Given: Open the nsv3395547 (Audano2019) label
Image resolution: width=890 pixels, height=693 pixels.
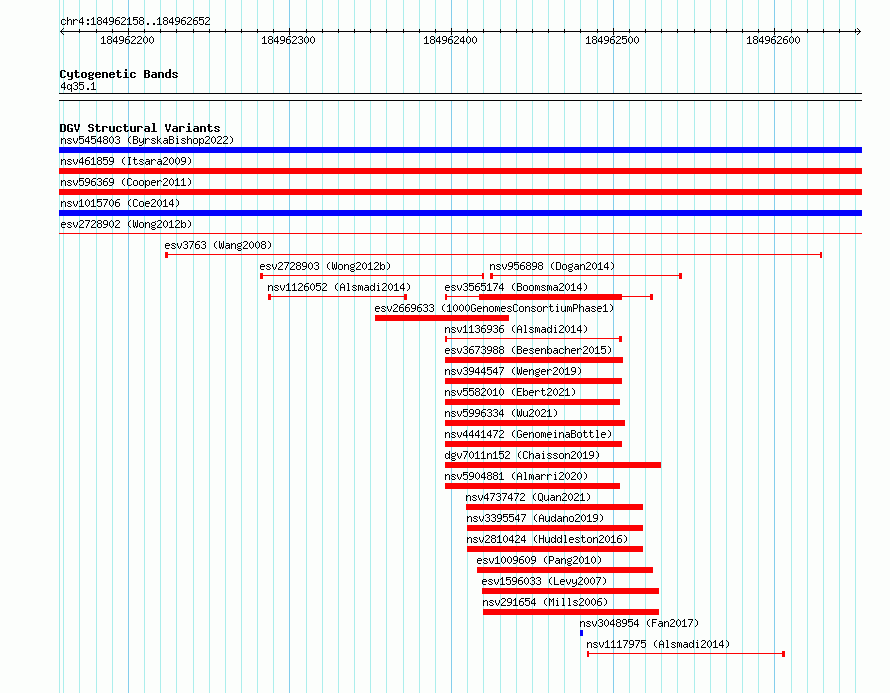Looking at the screenshot, I should tap(535, 518).
